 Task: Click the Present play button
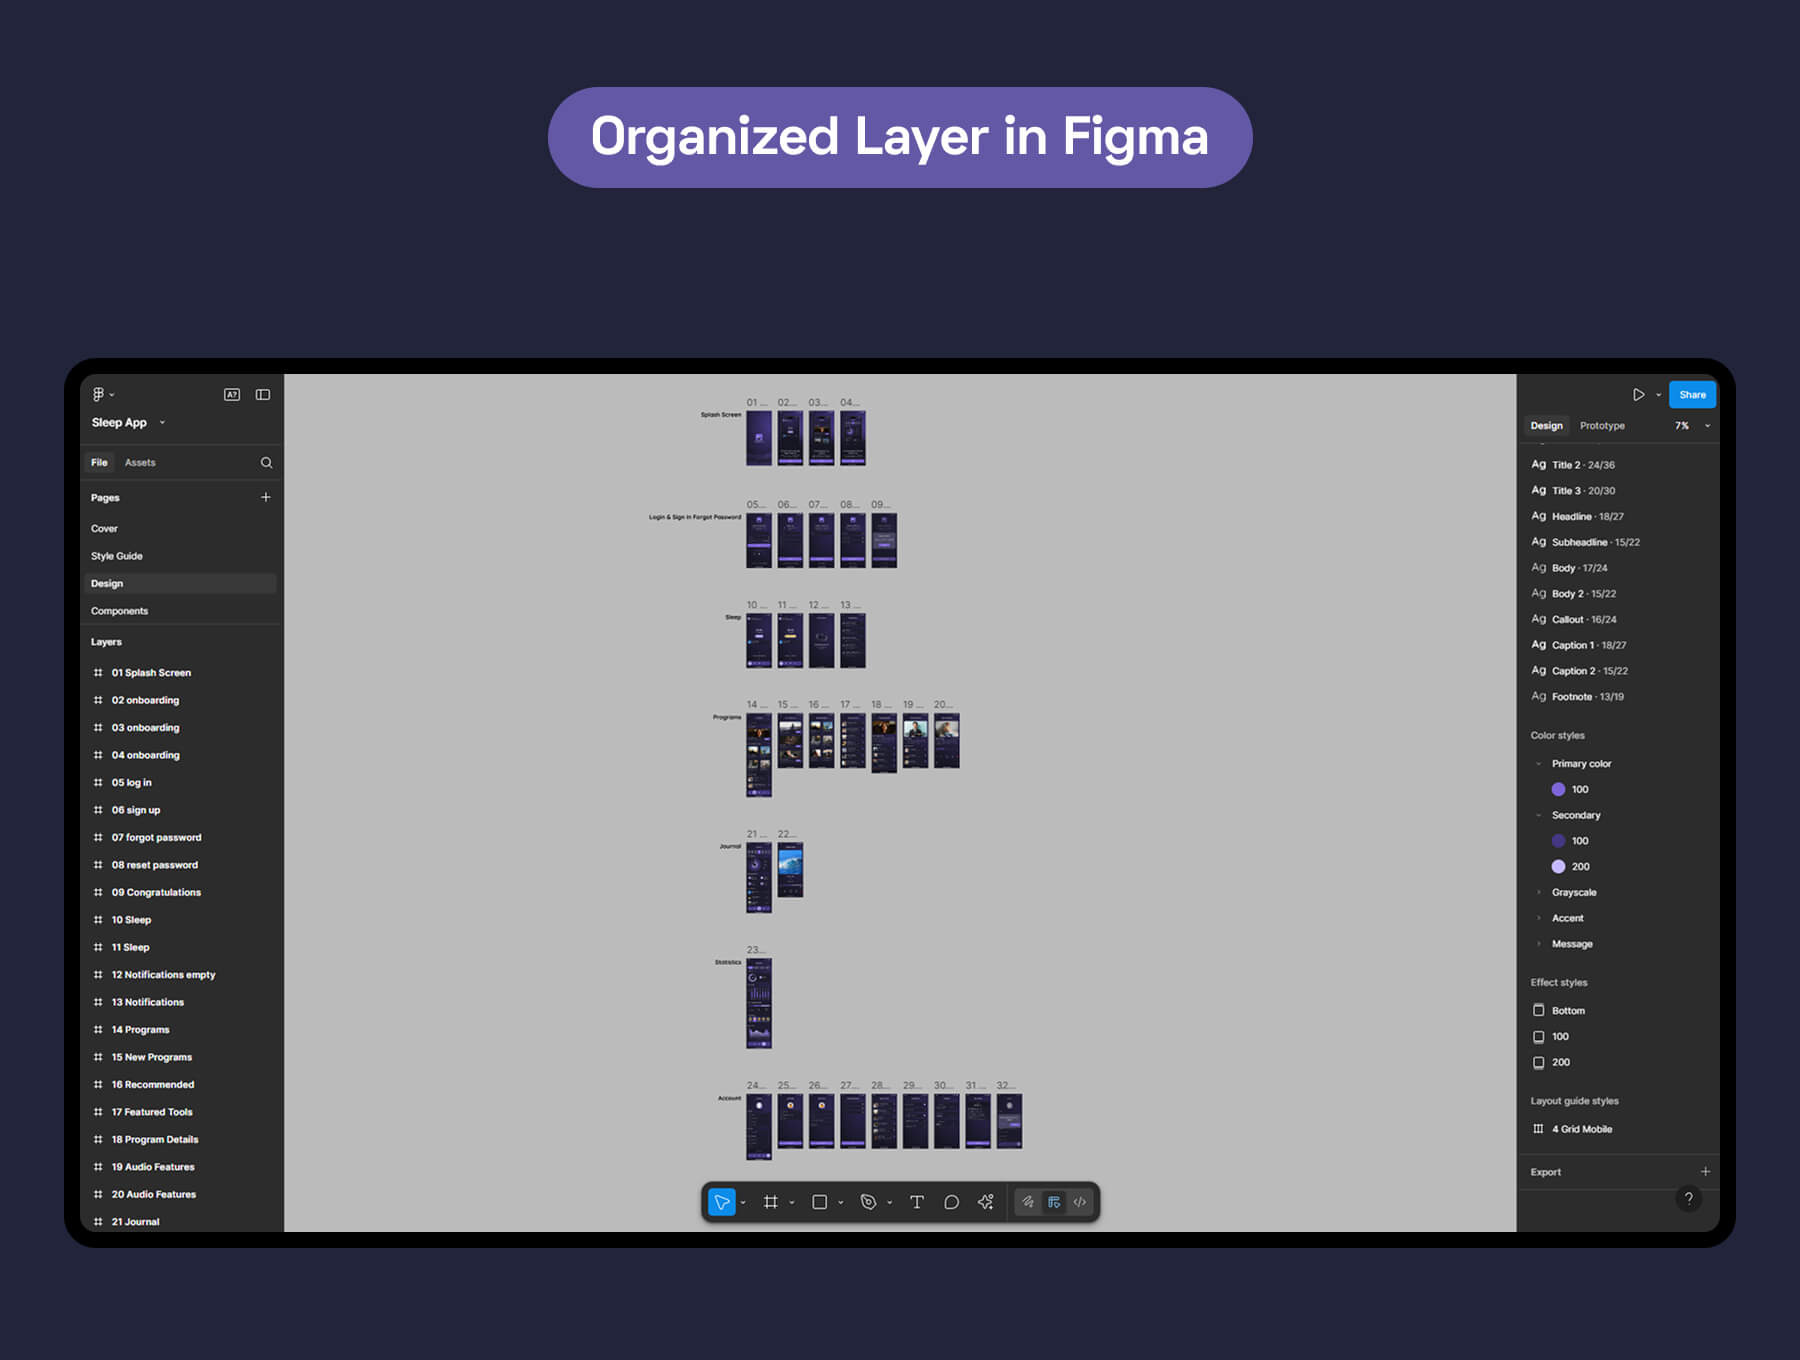1638,395
